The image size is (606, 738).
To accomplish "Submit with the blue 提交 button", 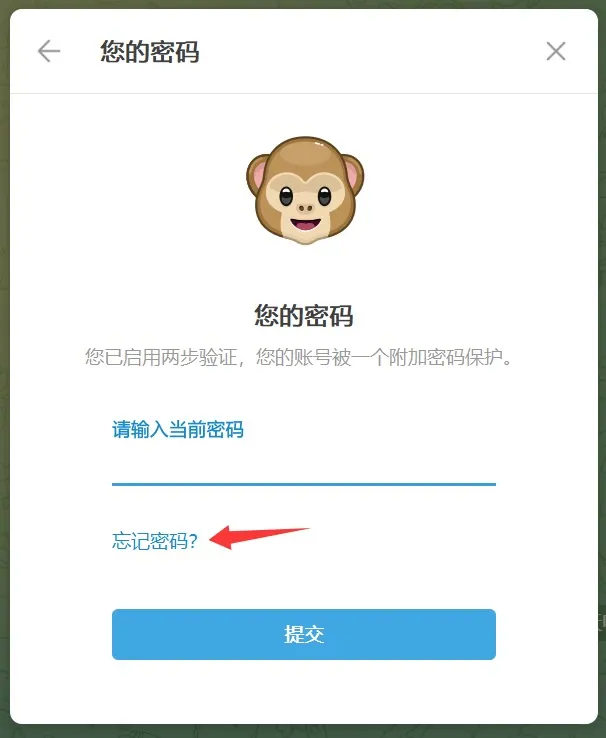I will (304, 634).
